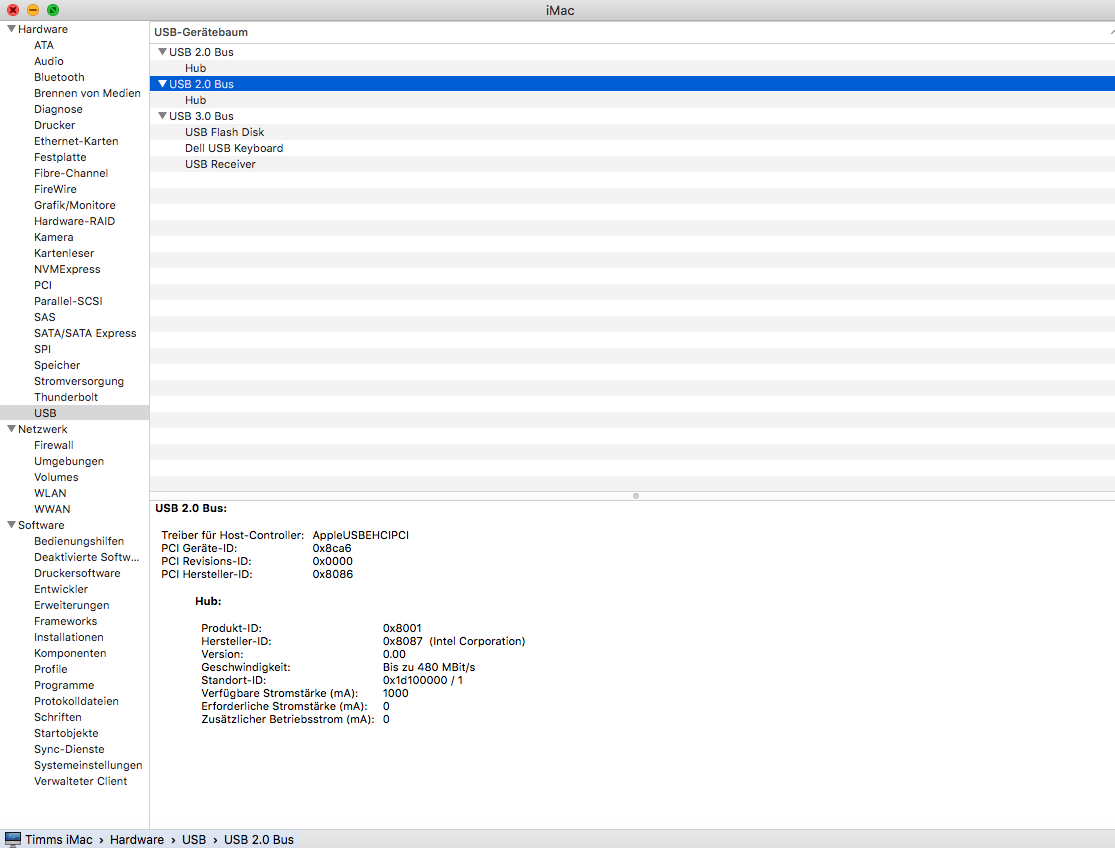Screen dimensions: 1115x848
Task: Click the computer icon in path bar
Action: click(x=13, y=839)
